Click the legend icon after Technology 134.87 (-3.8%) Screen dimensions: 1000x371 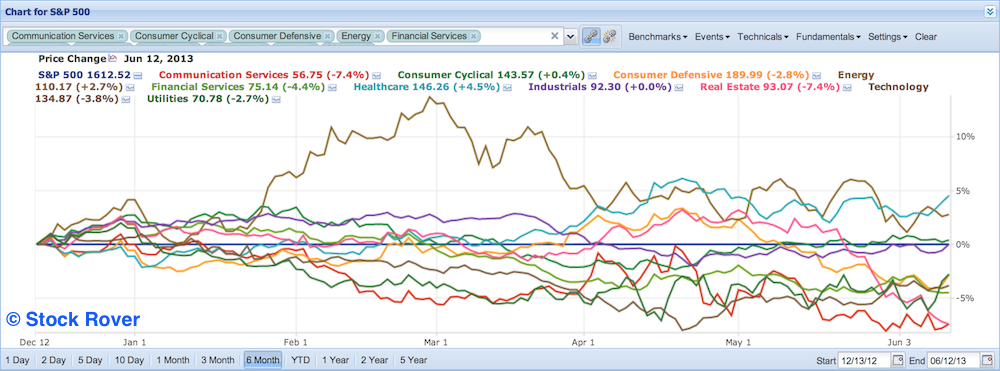tap(126, 99)
